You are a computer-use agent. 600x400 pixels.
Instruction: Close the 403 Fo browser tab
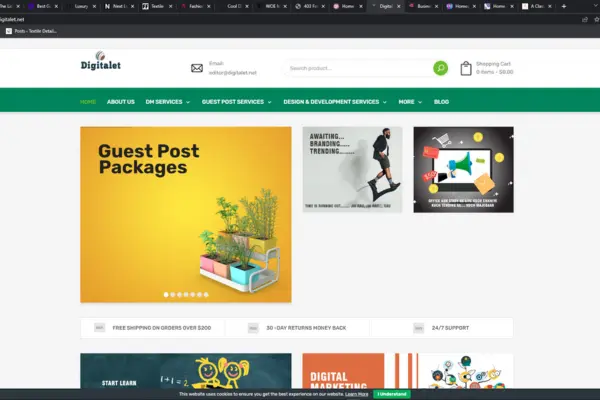(x=323, y=6)
